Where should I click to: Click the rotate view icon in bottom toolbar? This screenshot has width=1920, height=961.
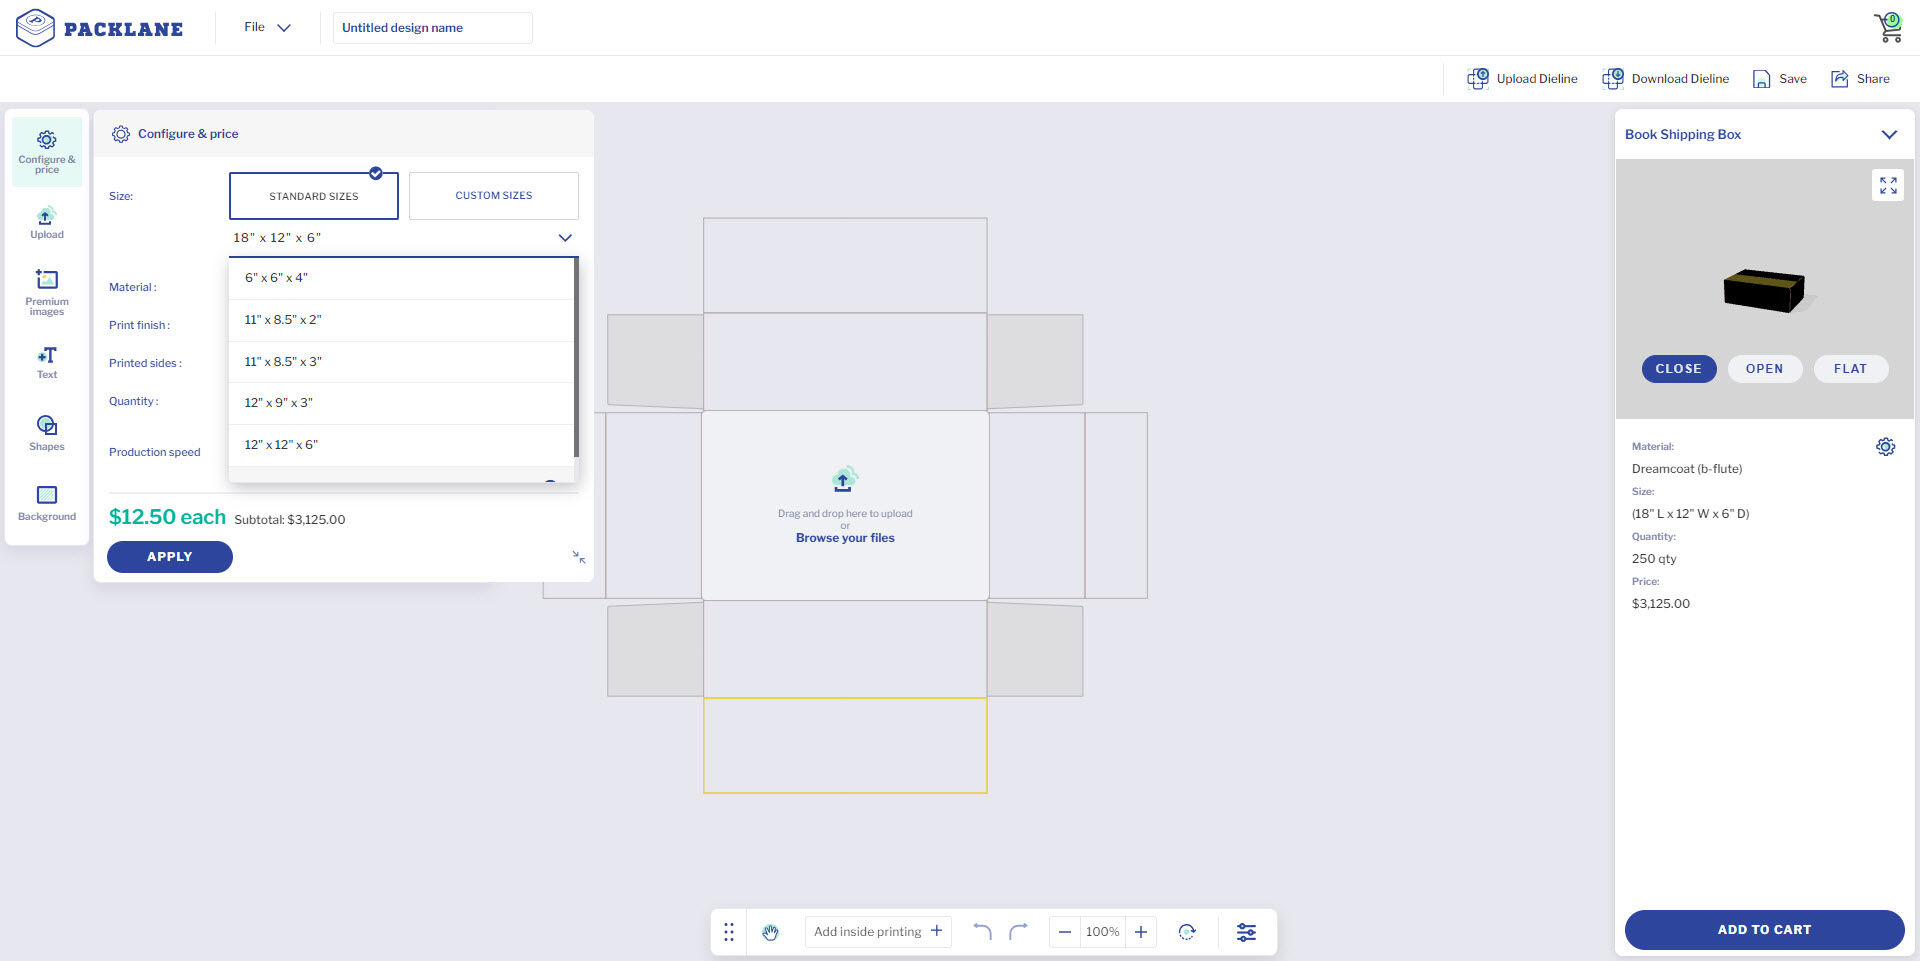tap(1186, 932)
